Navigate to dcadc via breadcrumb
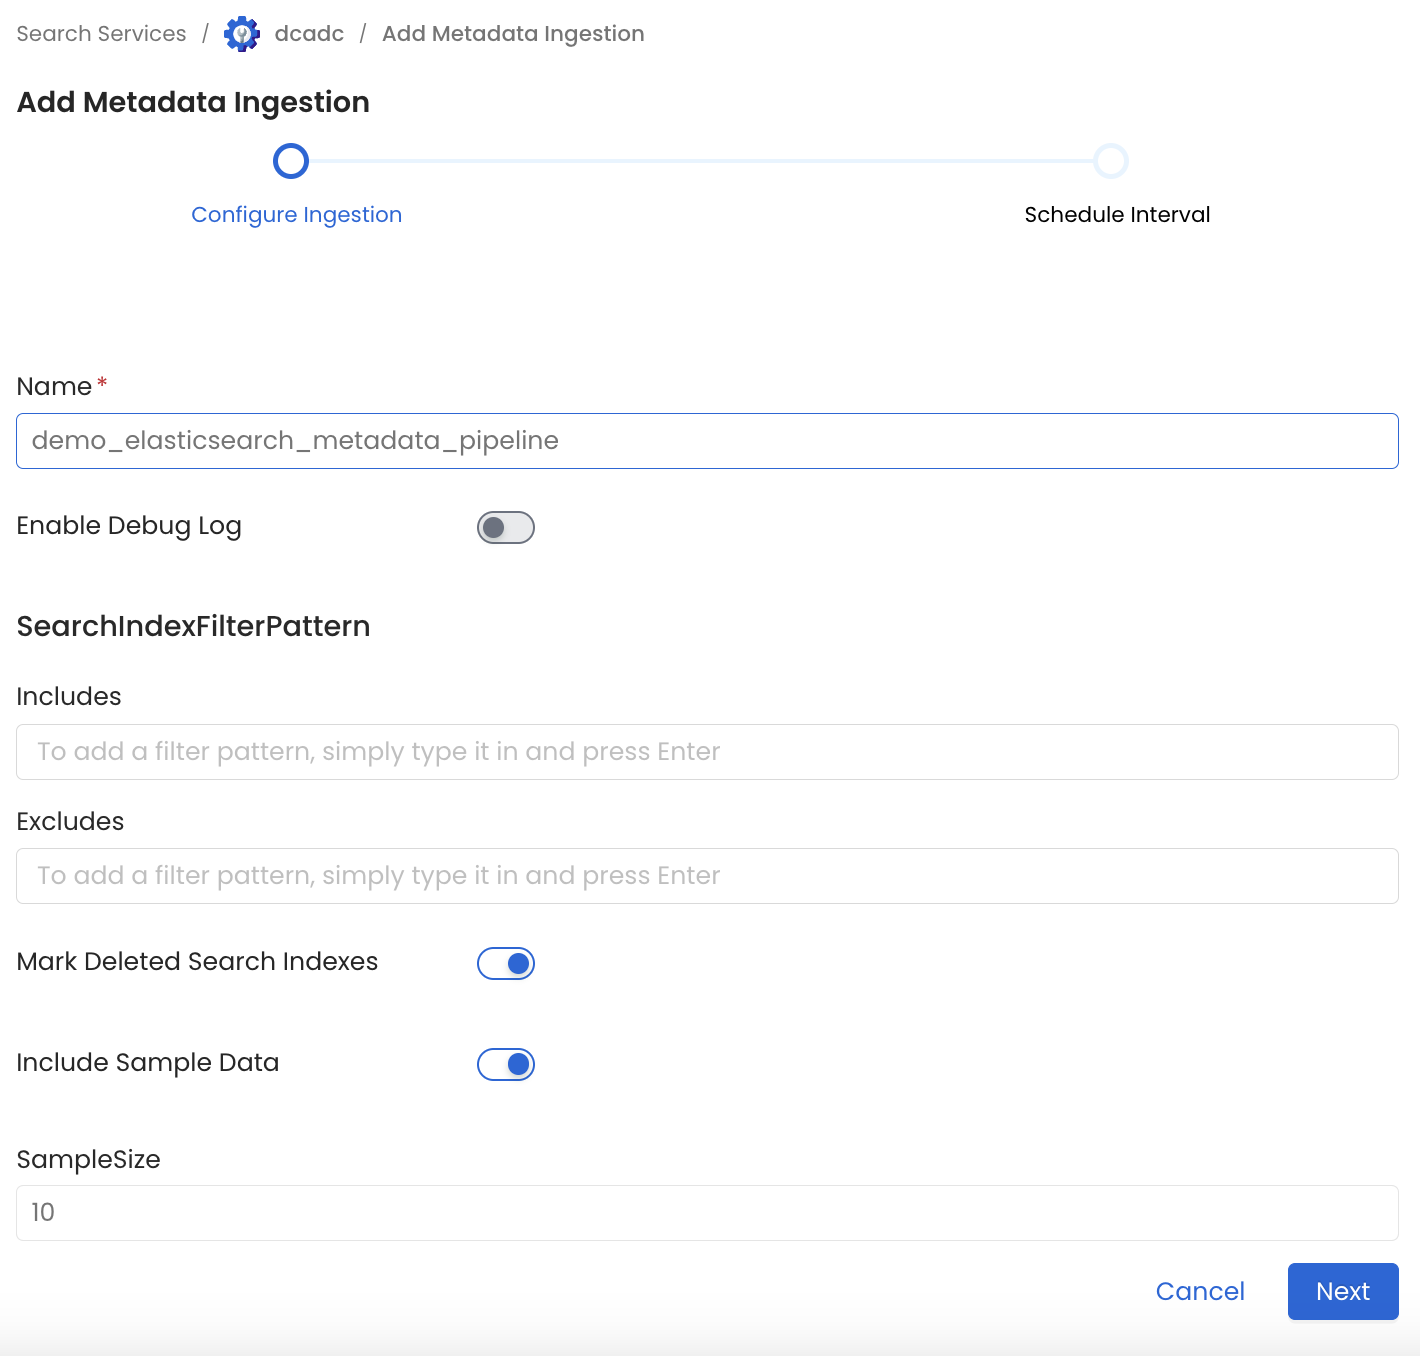The width and height of the screenshot is (1420, 1356). [x=308, y=33]
